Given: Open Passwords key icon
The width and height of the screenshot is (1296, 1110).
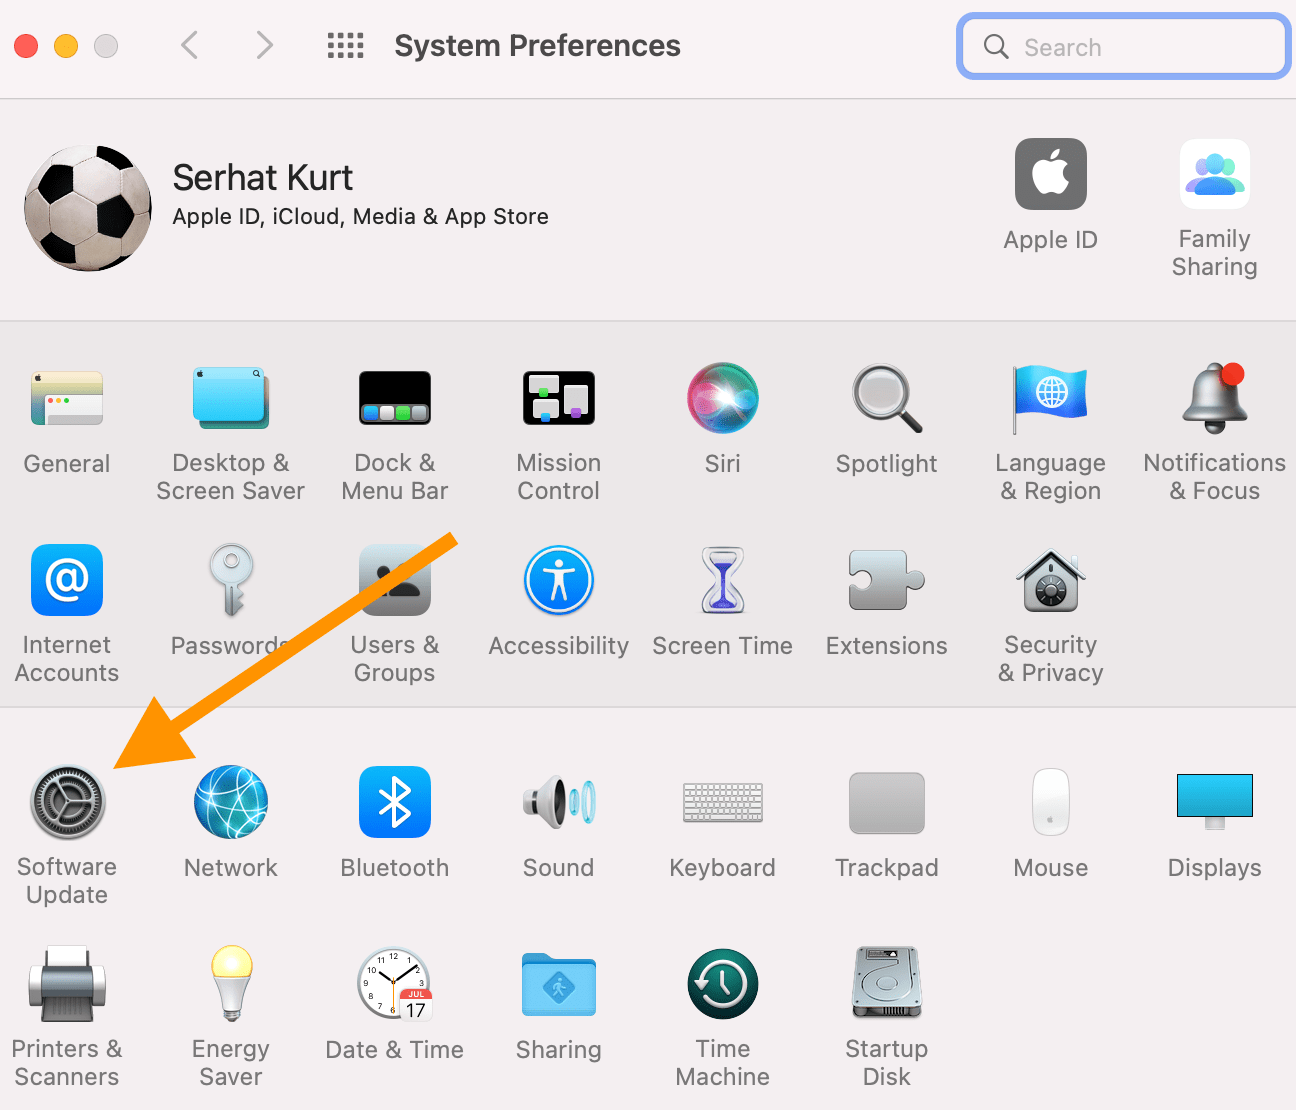Looking at the screenshot, I should coord(231,580).
